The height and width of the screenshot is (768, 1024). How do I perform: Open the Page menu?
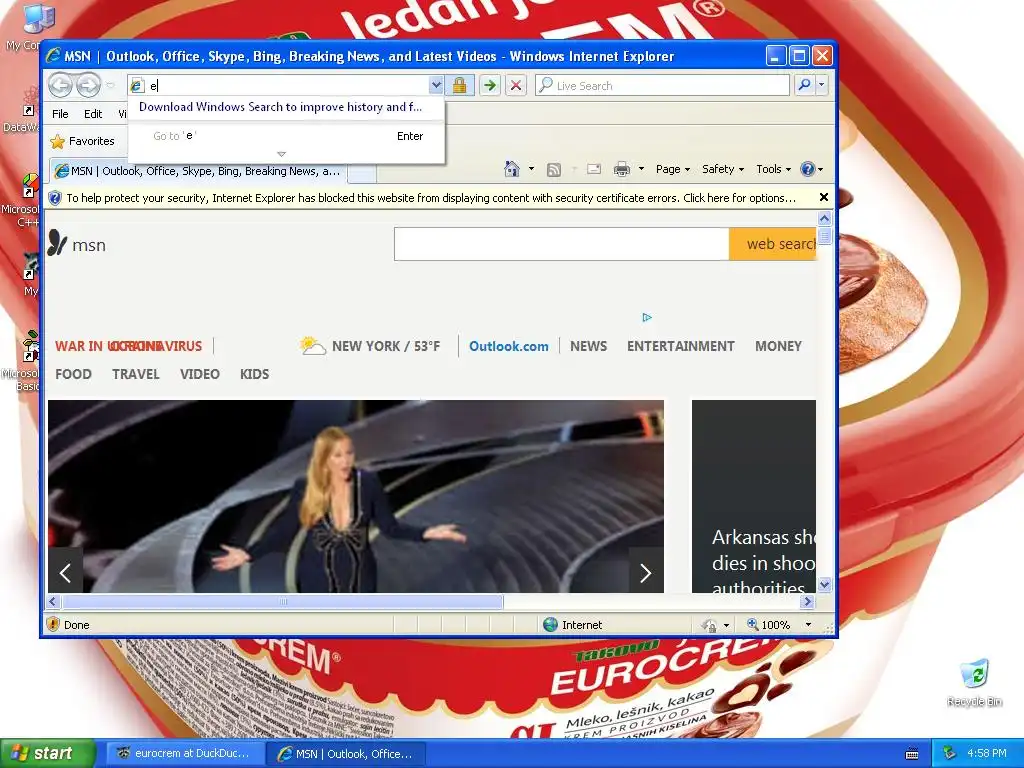673,169
